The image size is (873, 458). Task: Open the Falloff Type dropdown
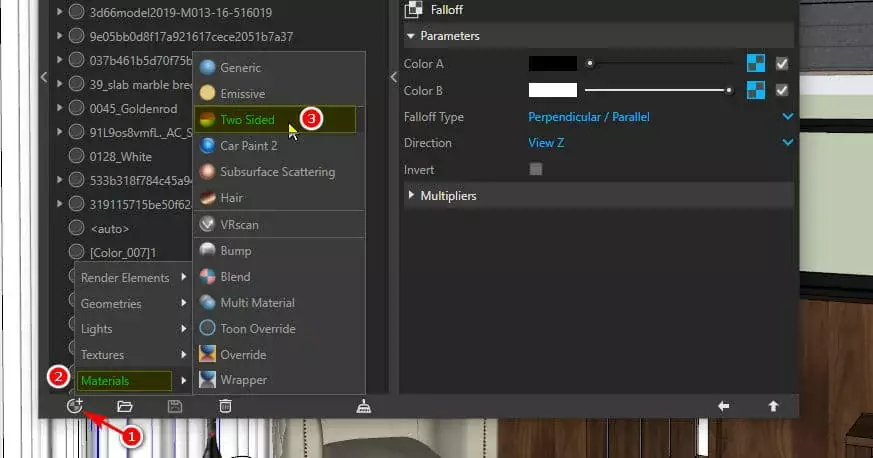click(x=660, y=117)
